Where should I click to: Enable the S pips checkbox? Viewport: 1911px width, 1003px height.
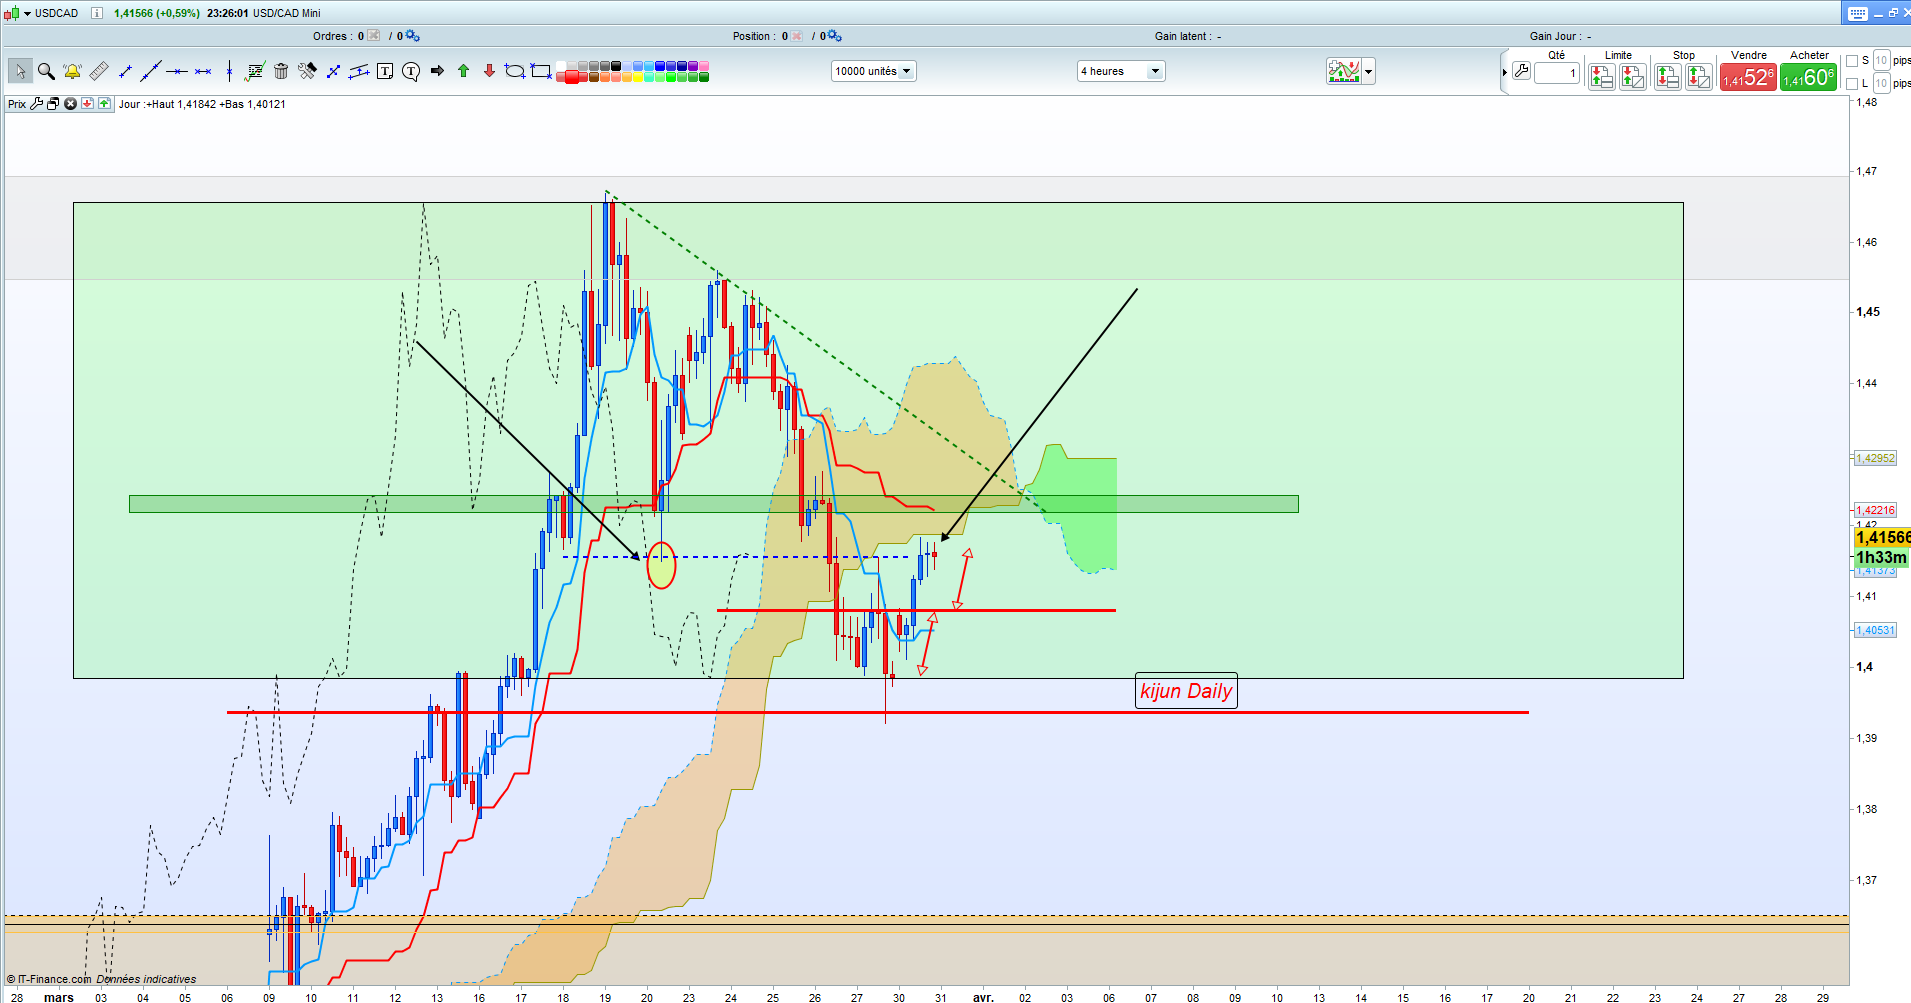click(x=1852, y=61)
